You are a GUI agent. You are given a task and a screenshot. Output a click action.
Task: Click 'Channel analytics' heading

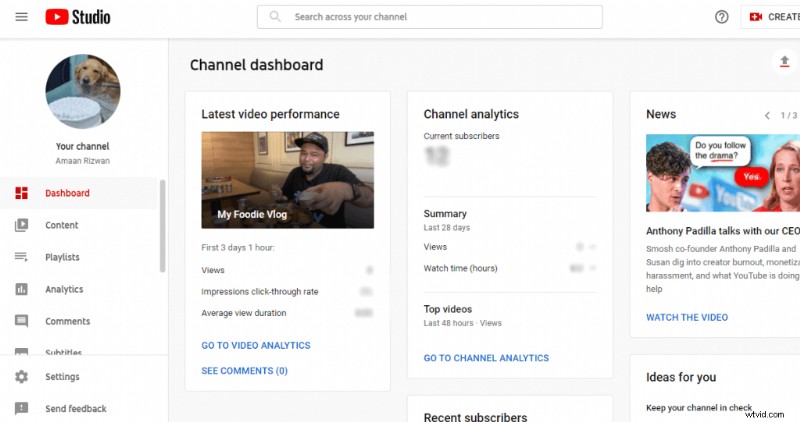(x=471, y=114)
